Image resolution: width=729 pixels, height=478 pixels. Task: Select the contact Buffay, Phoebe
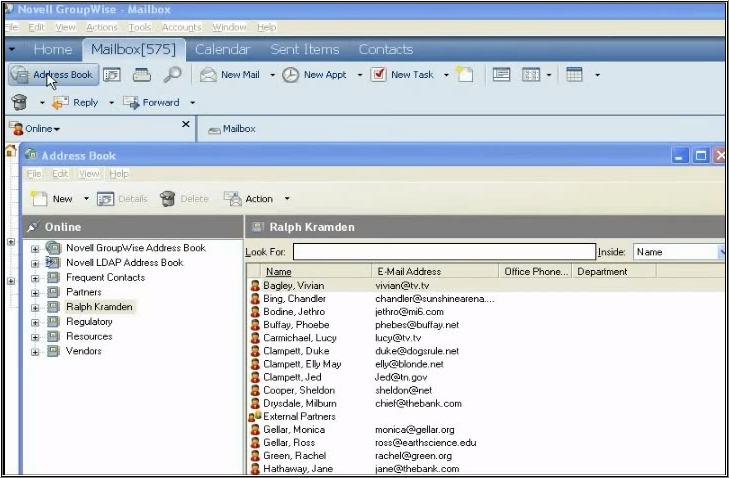296,325
